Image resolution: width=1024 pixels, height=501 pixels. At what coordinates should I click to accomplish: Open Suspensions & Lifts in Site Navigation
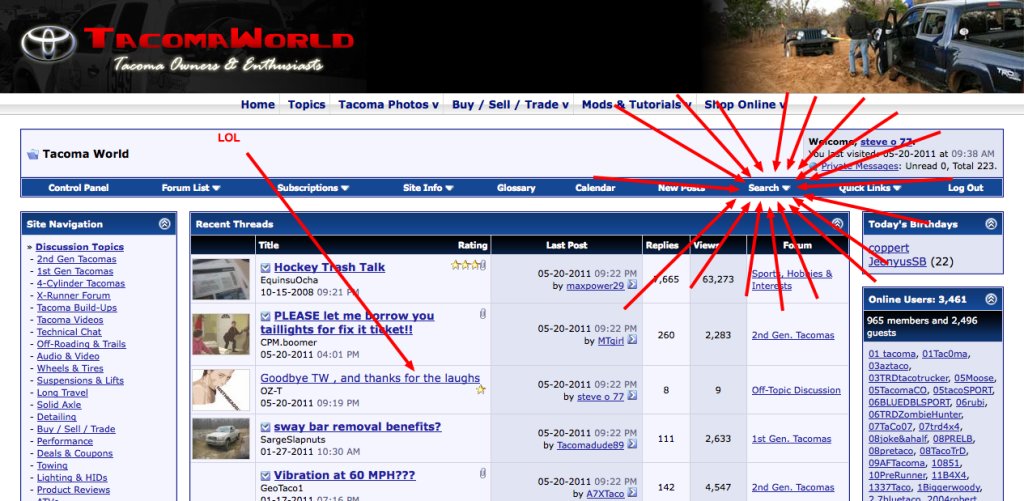click(80, 381)
